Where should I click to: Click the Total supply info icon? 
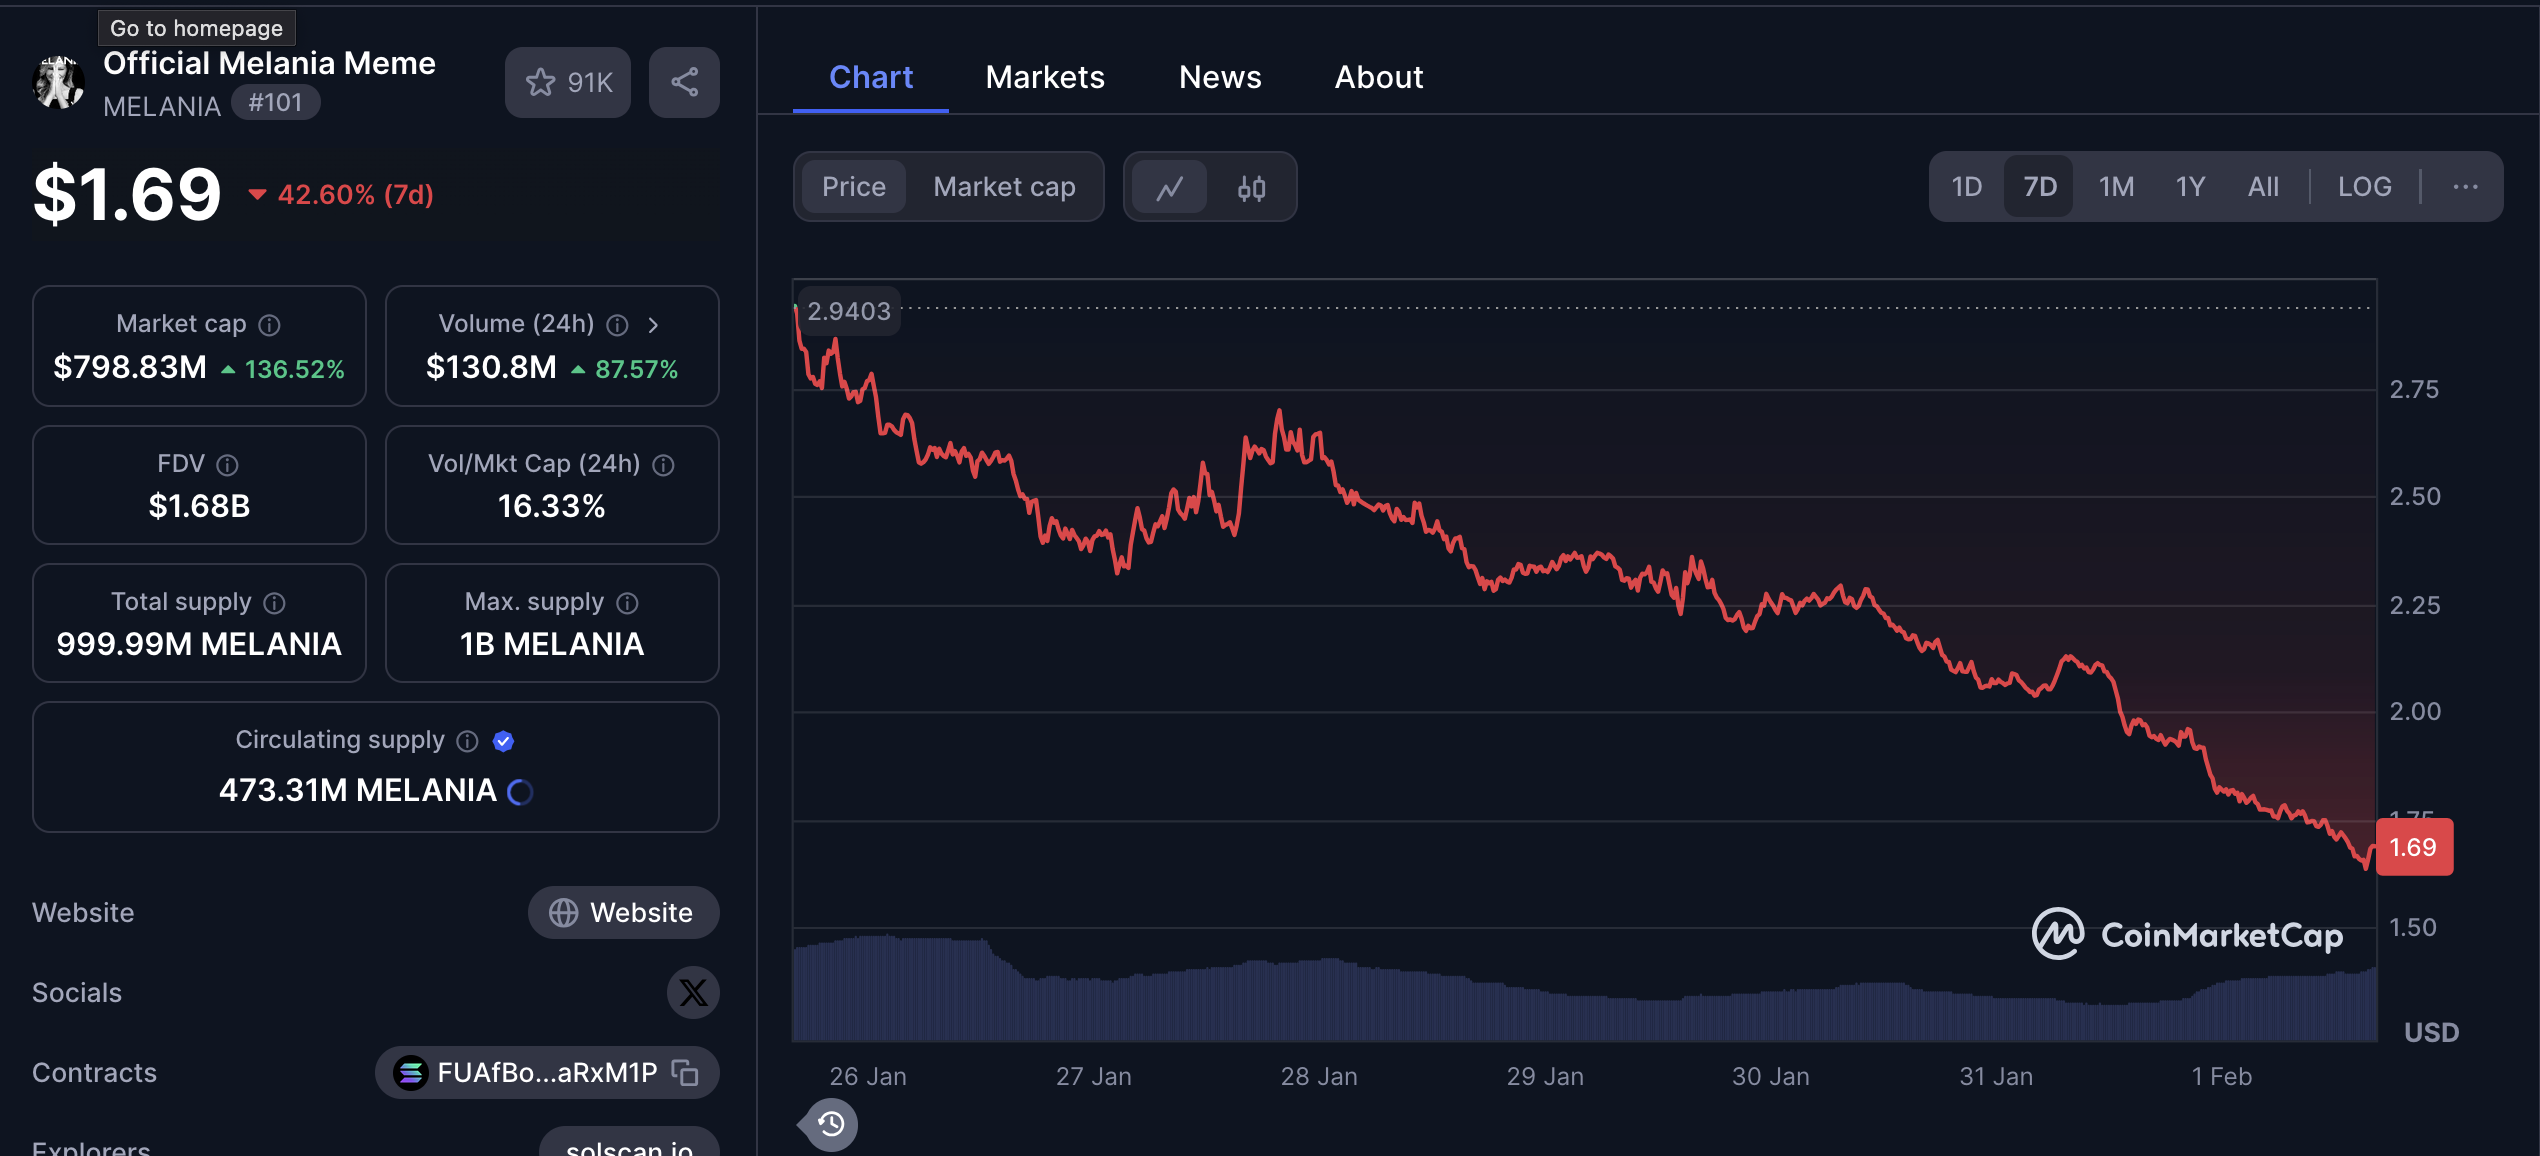pyautogui.click(x=274, y=603)
